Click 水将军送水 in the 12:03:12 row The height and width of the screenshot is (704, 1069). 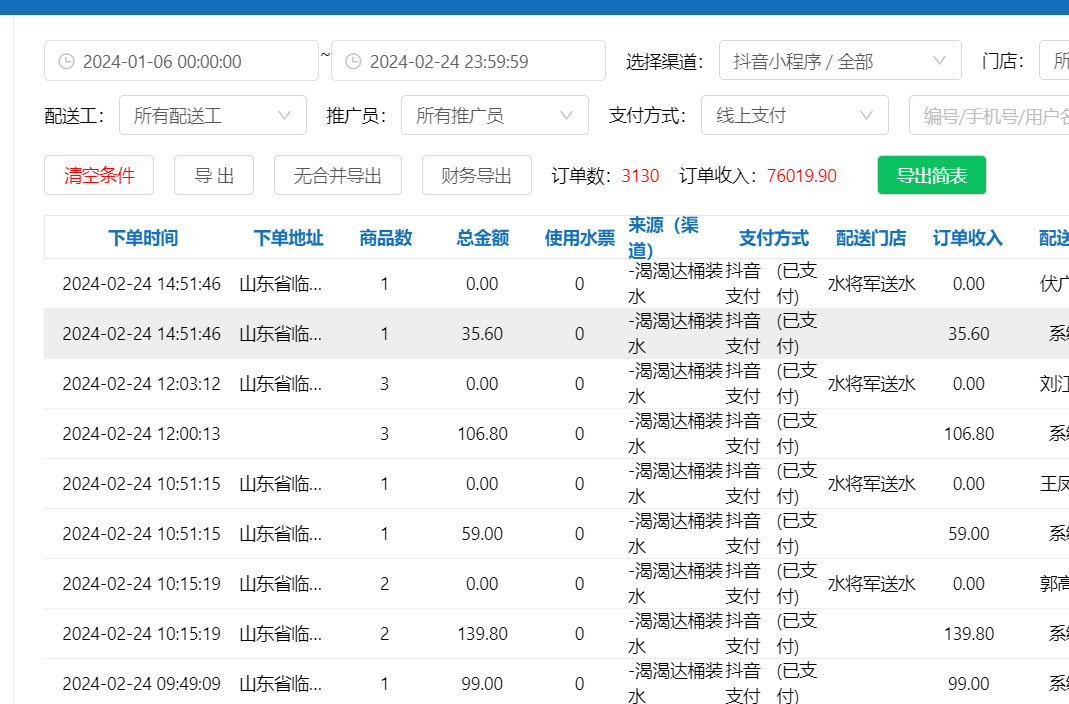[x=871, y=384]
